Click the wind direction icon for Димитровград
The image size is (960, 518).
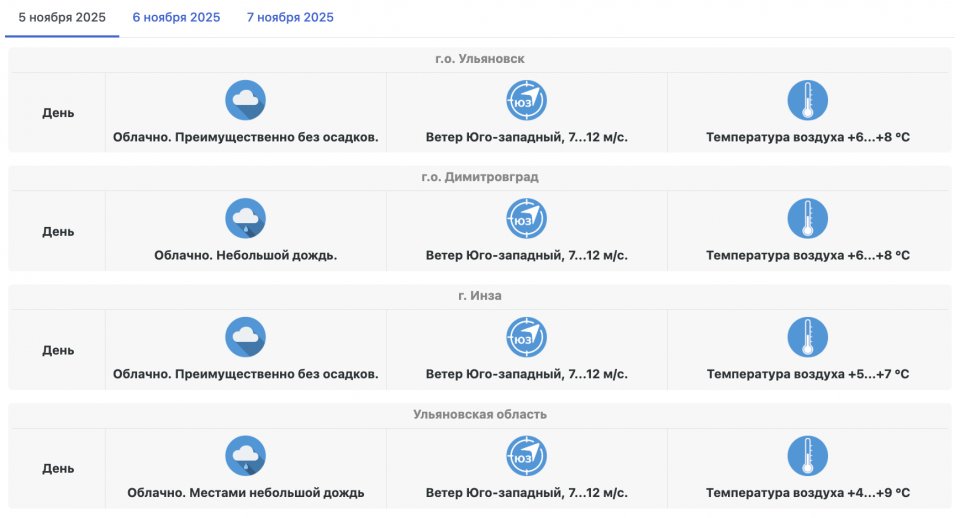[527, 218]
